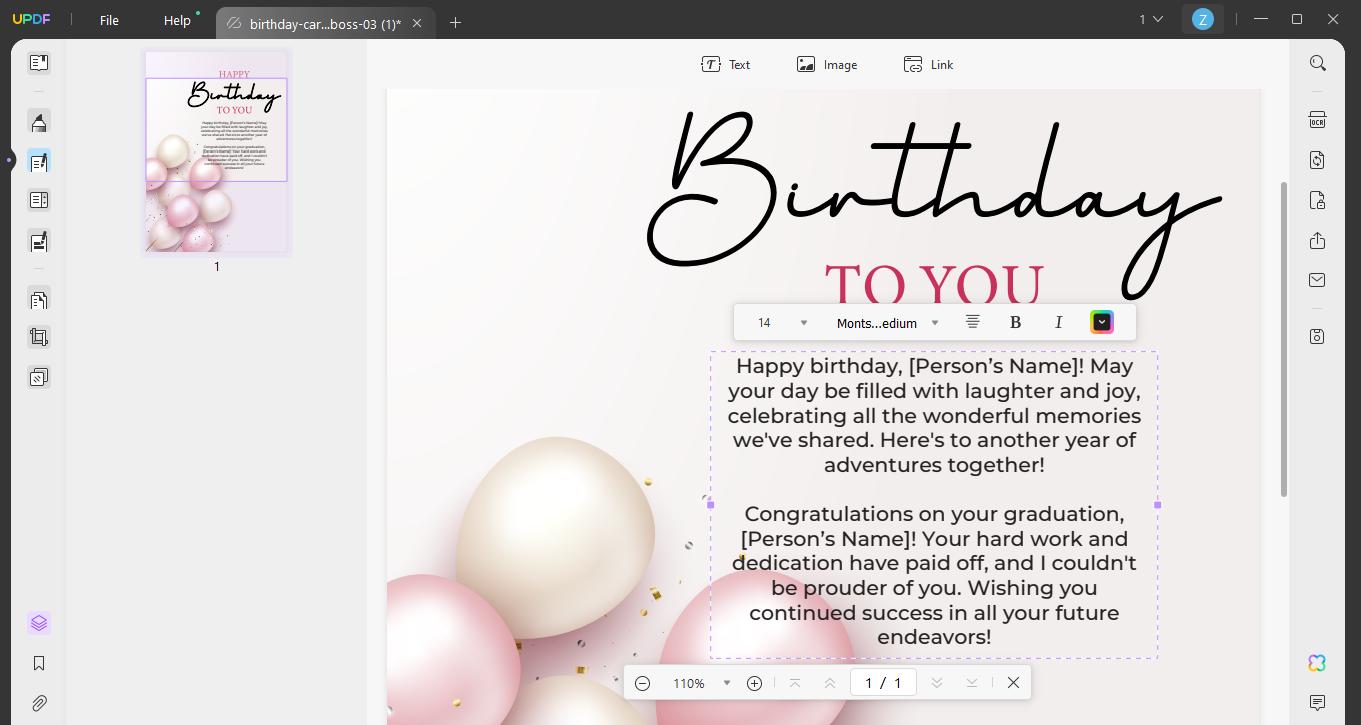Toggle italic formatting
Viewport: 1361px width, 725px height.
[1058, 322]
